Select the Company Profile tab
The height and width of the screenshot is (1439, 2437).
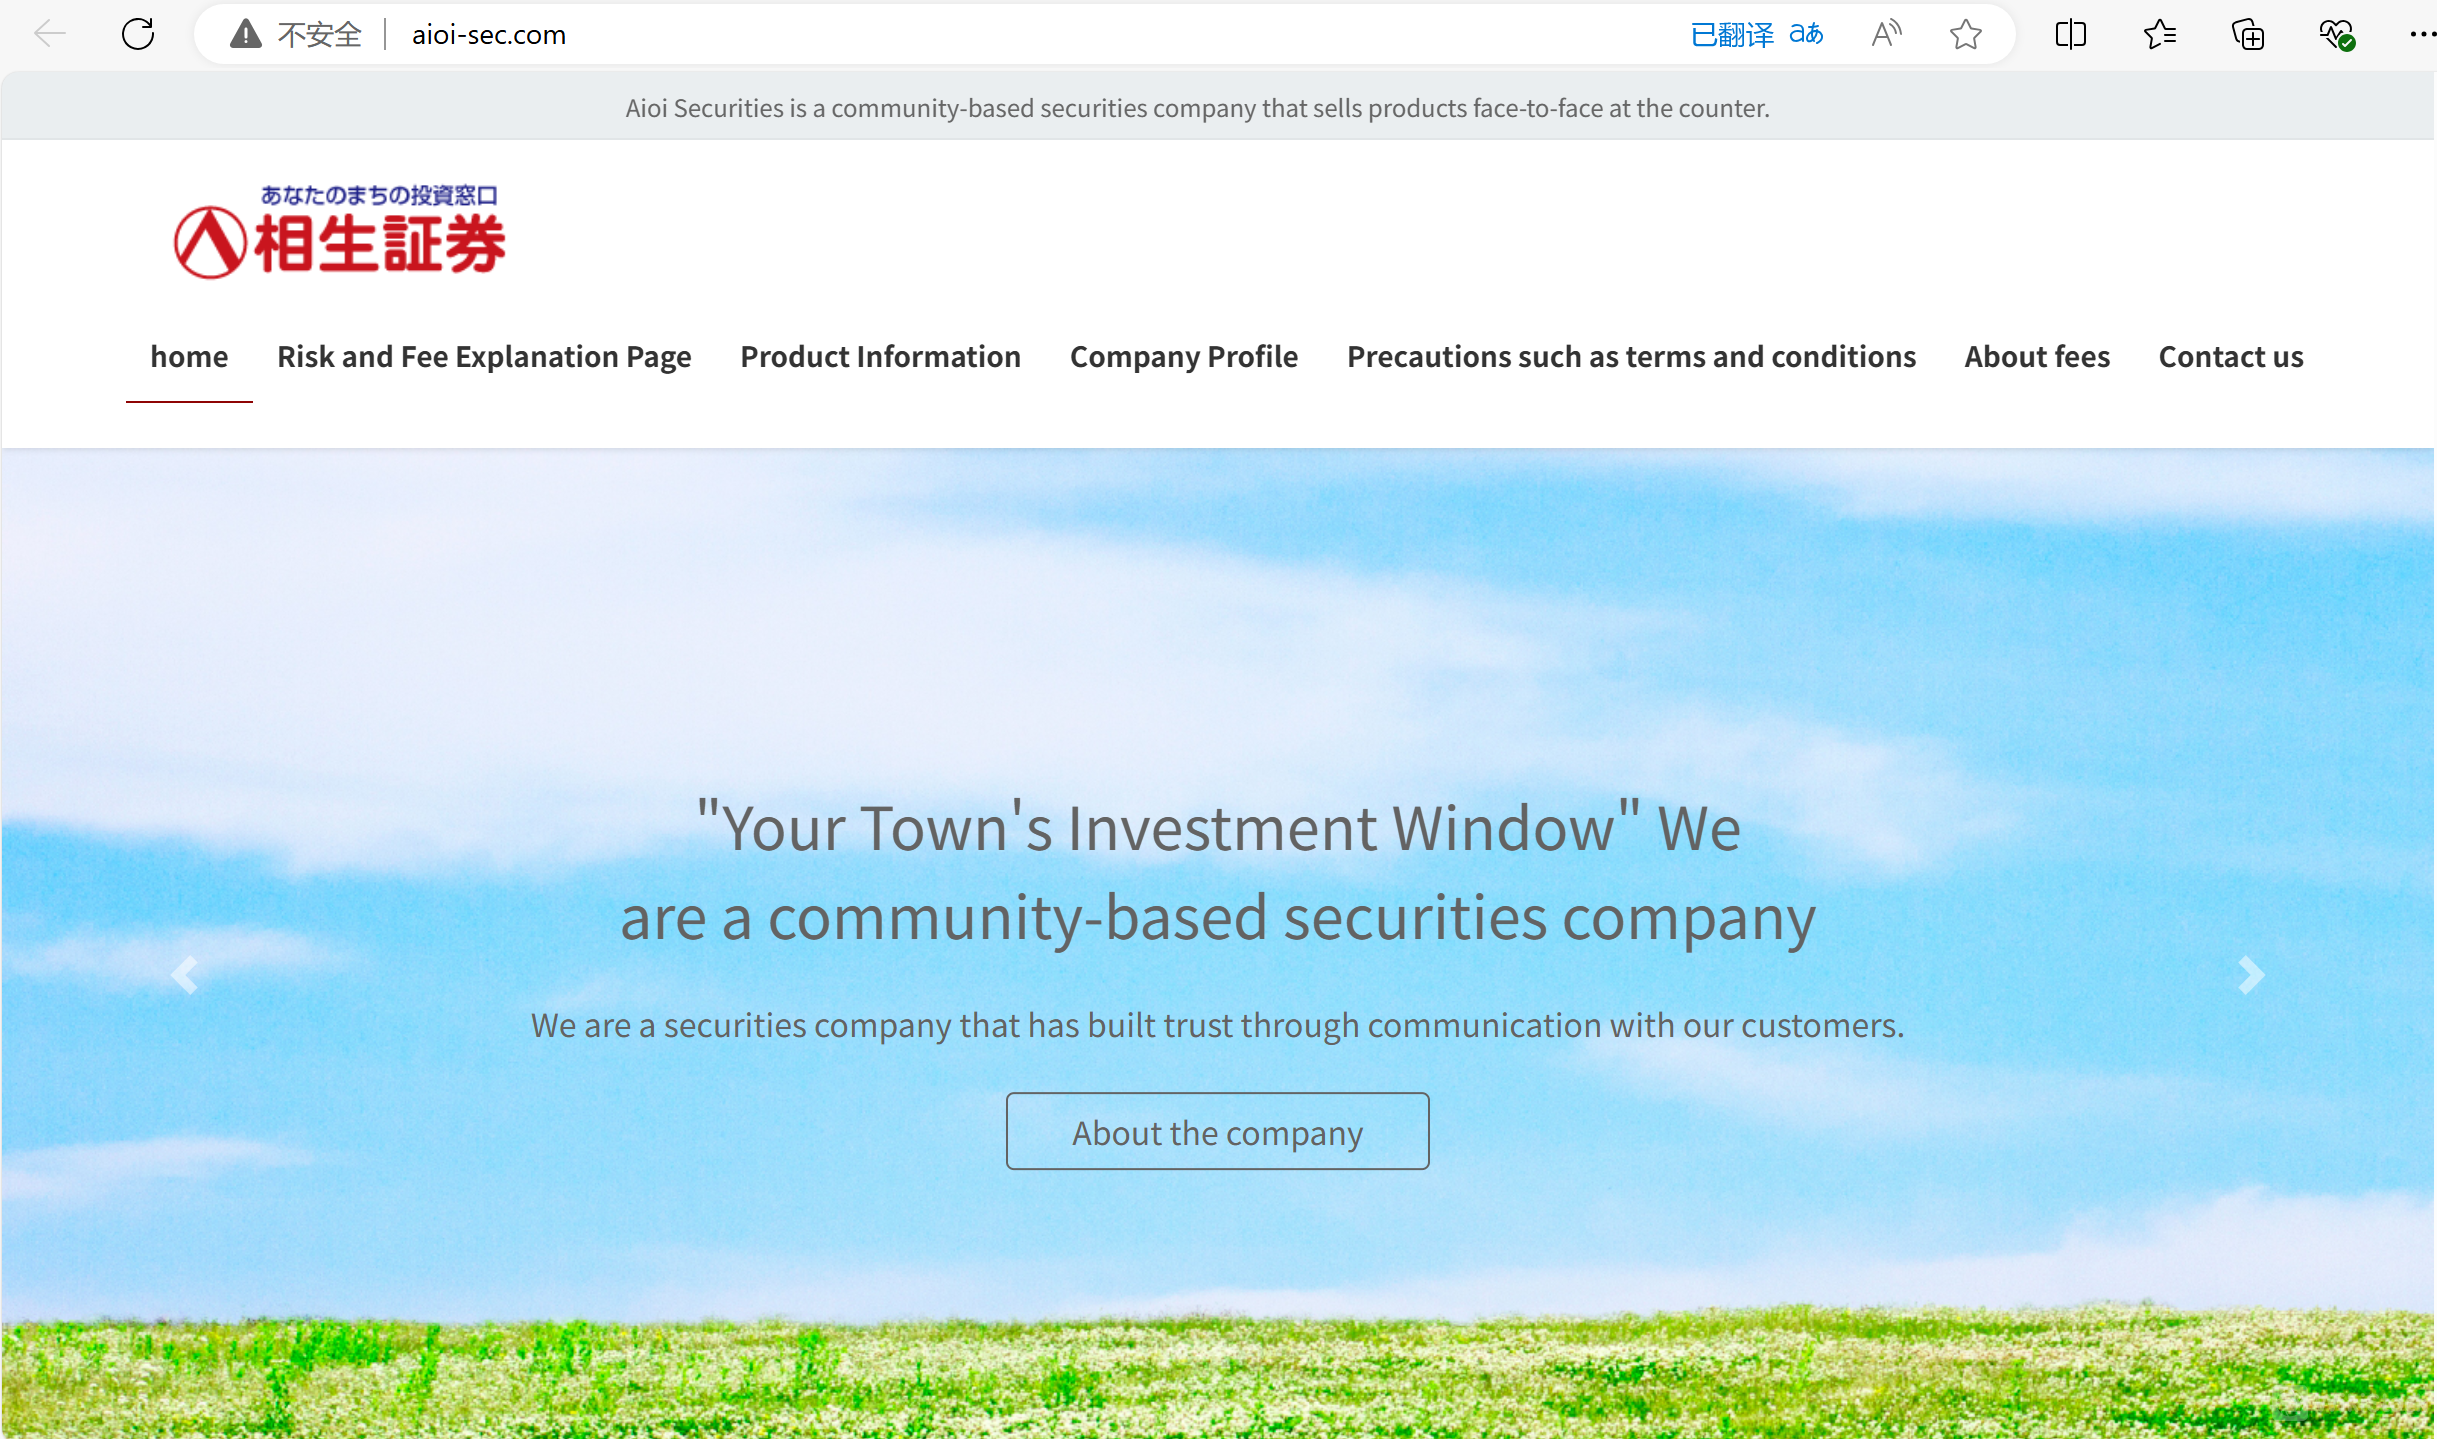pos(1183,356)
